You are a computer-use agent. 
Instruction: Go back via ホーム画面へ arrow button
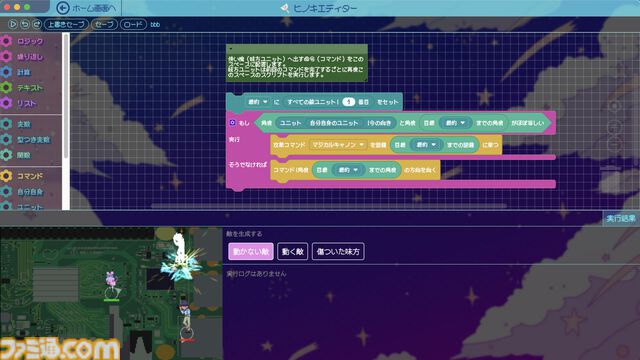63,8
